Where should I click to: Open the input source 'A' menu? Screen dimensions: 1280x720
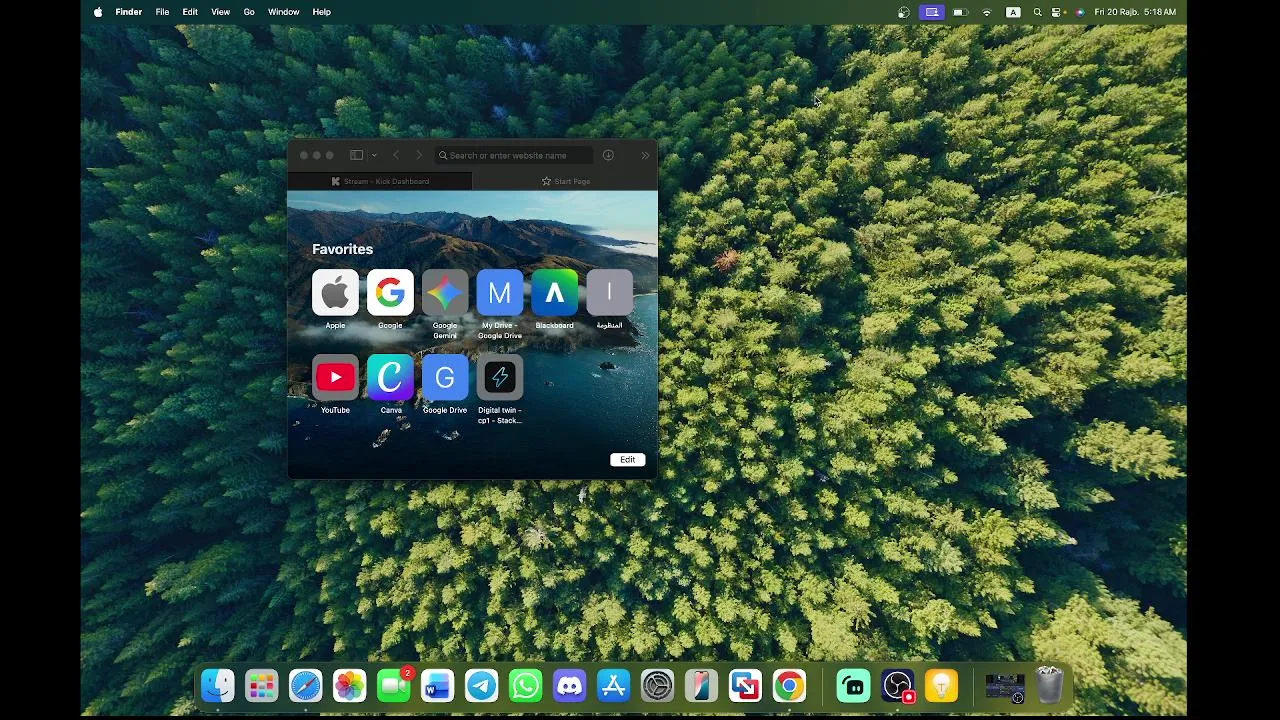pos(1013,12)
